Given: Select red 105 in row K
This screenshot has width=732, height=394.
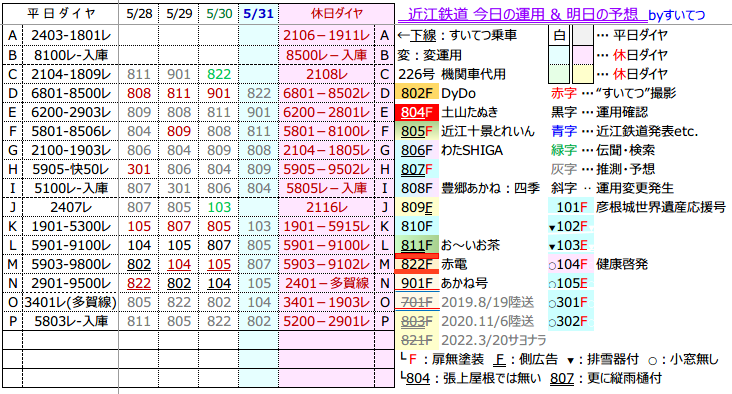Looking at the screenshot, I should [139, 226].
